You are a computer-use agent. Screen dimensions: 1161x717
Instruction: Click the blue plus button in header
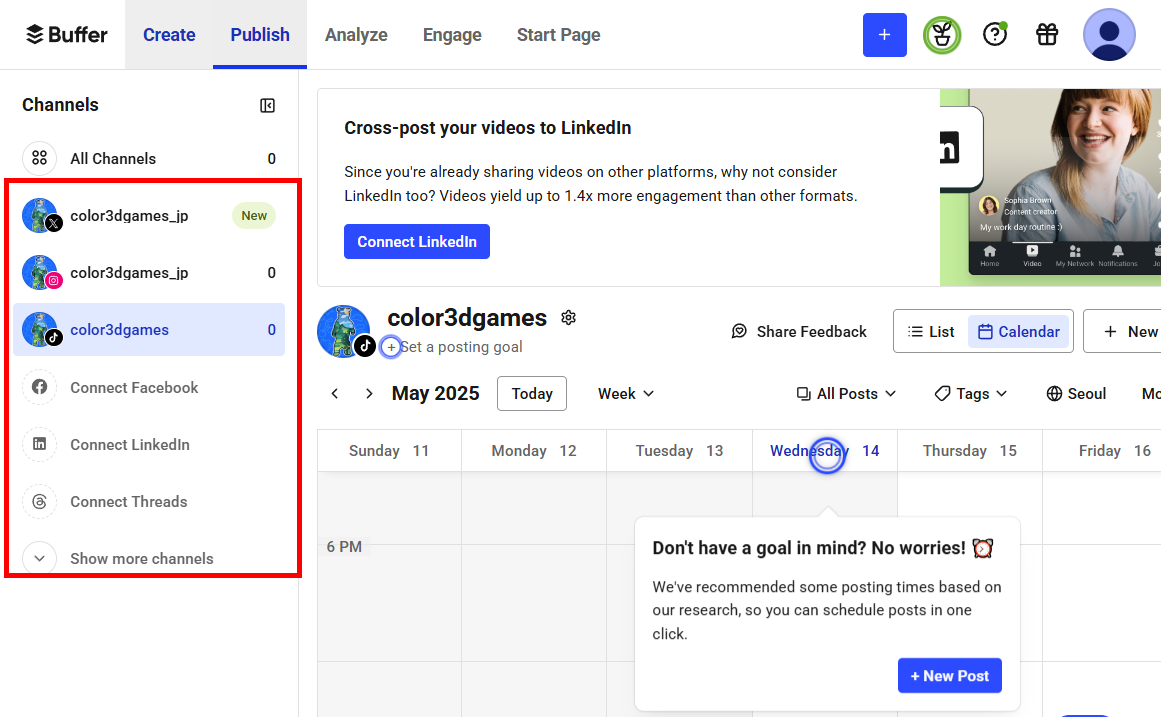click(885, 35)
